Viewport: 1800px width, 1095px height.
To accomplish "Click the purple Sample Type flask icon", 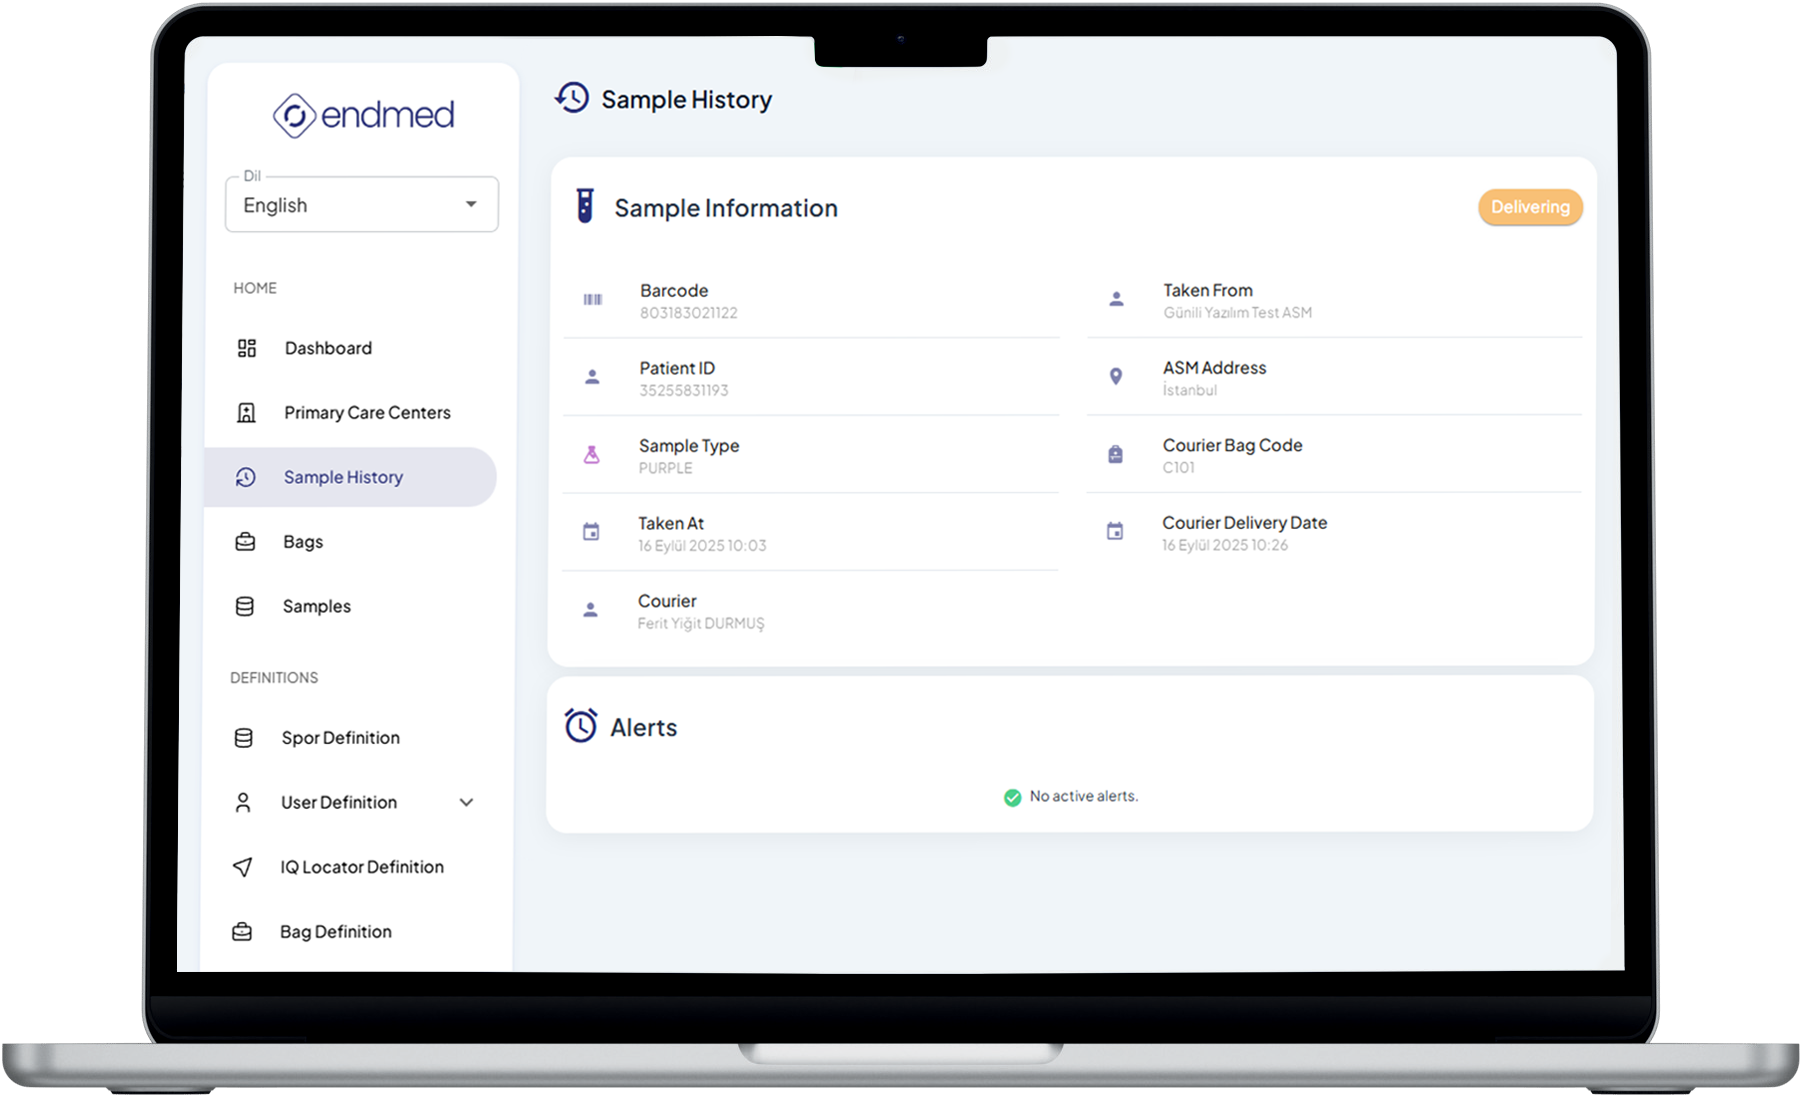I will 592,455.
